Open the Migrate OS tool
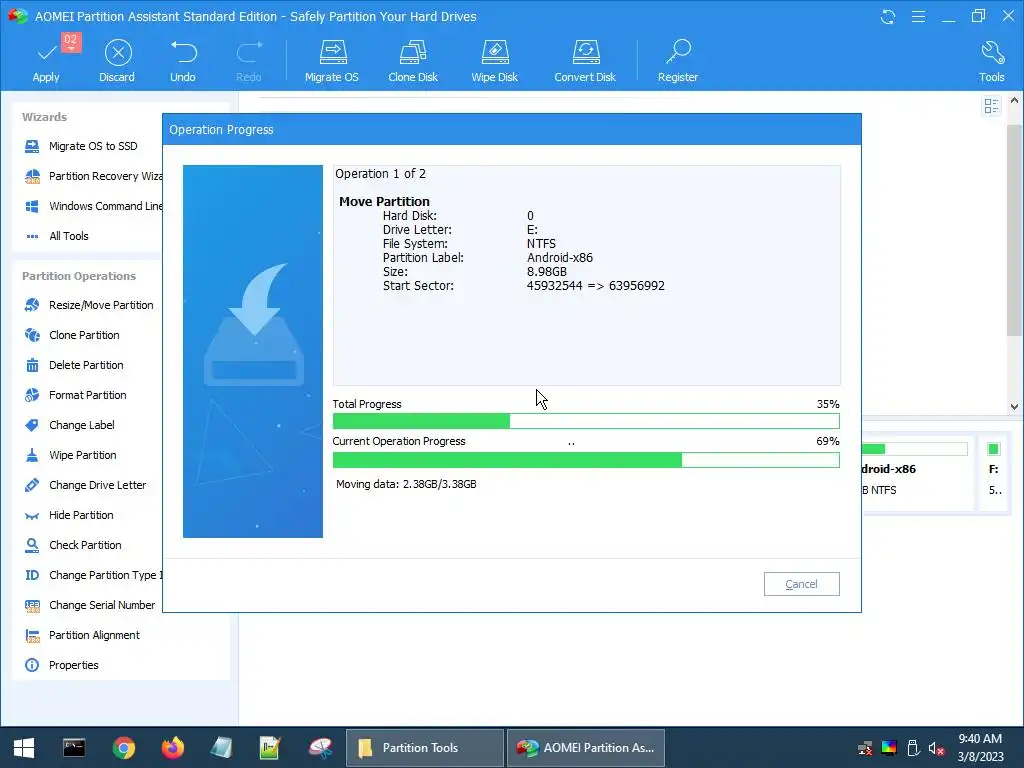 pos(332,61)
